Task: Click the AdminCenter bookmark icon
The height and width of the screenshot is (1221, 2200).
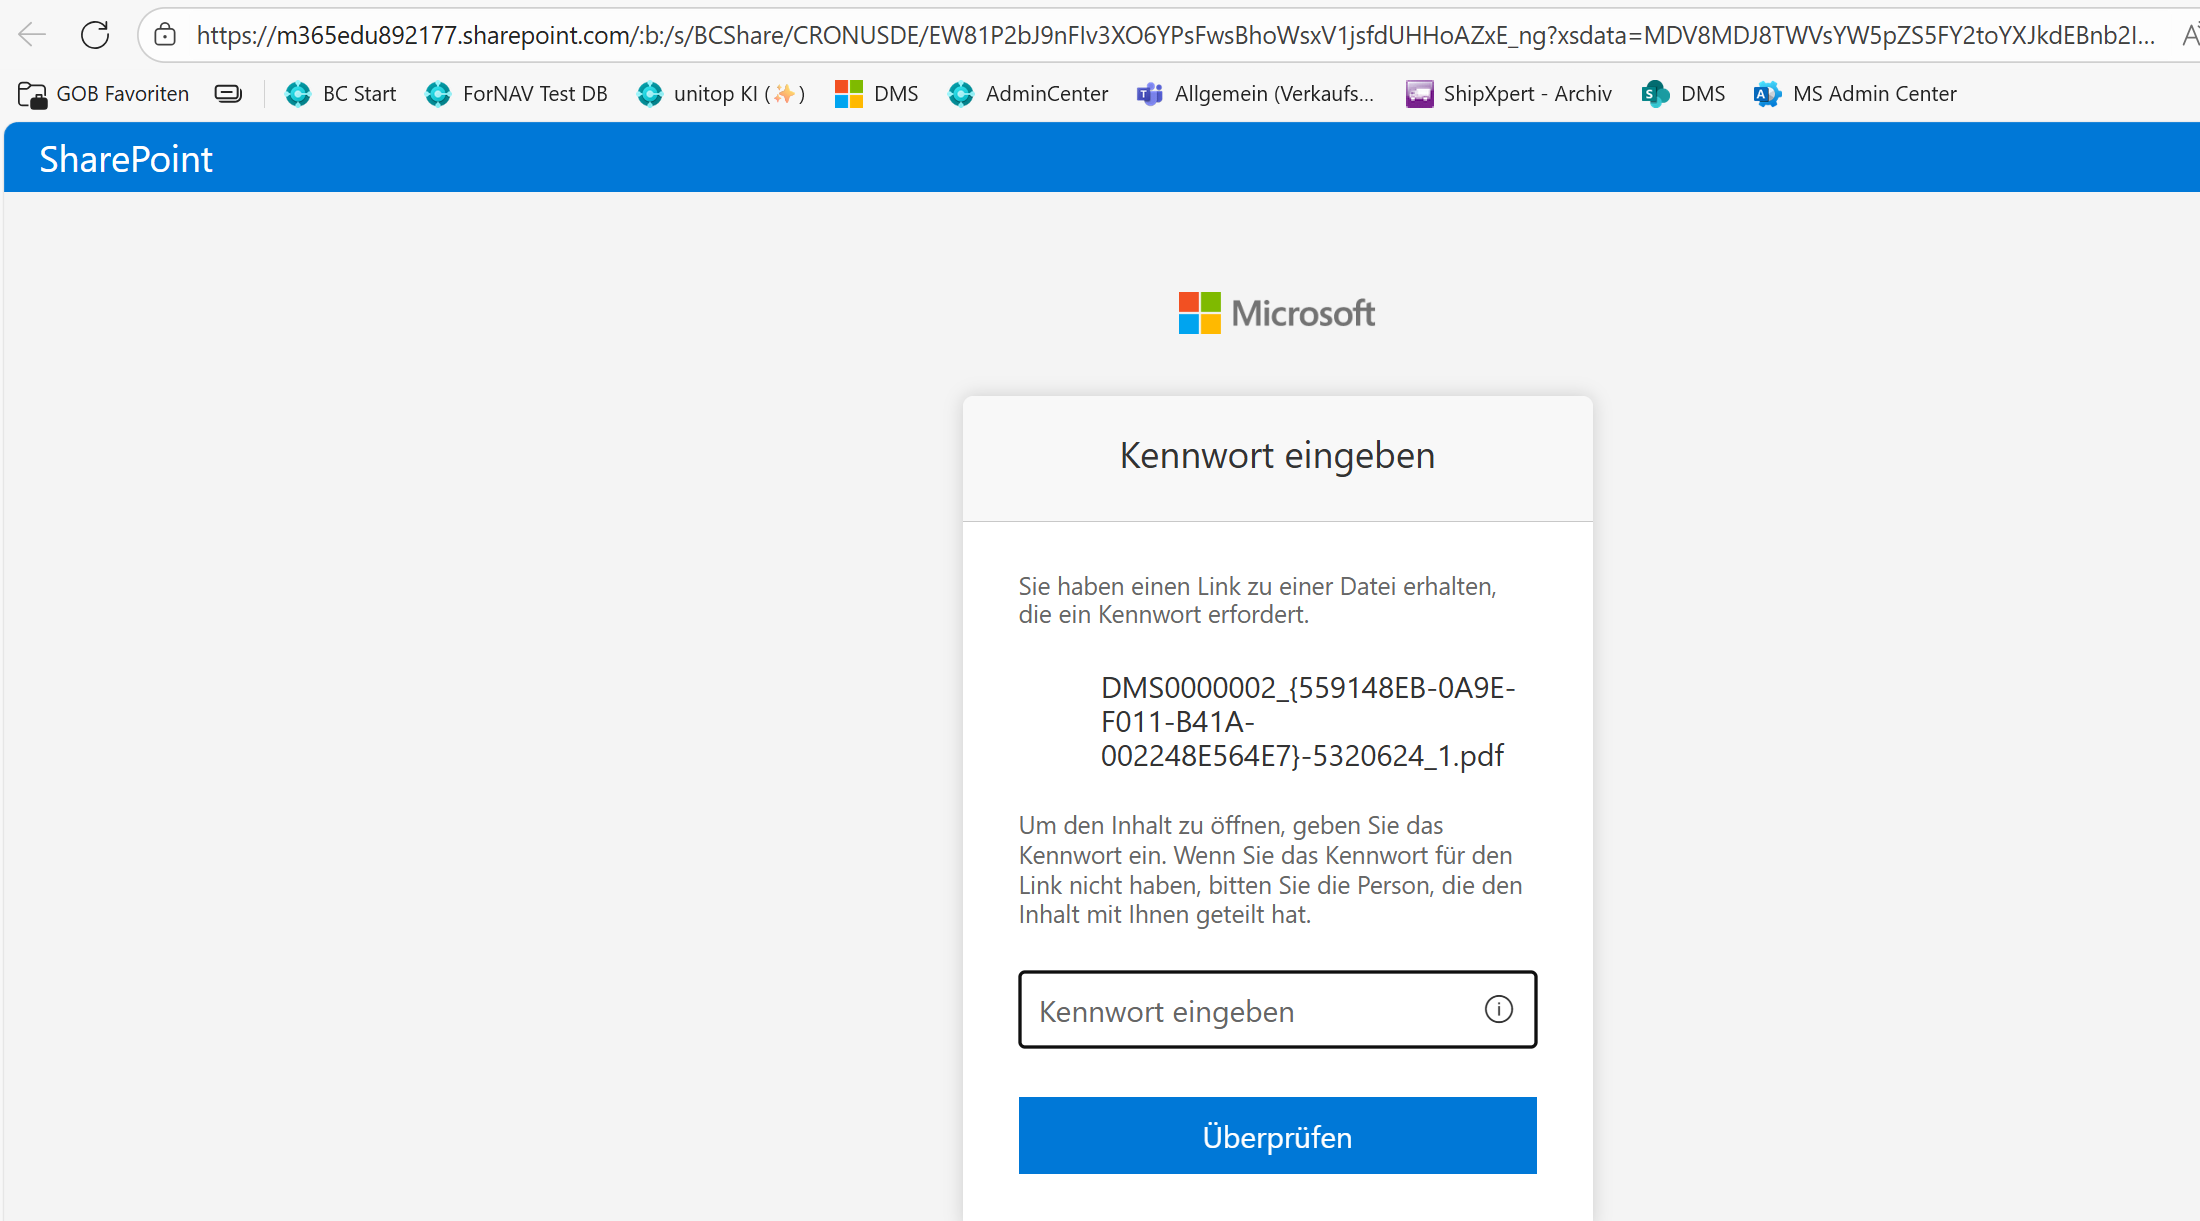Action: pos(961,93)
